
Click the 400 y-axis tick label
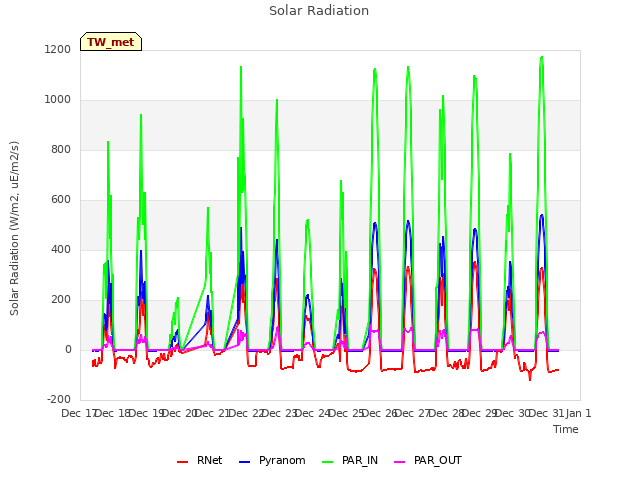[61, 249]
